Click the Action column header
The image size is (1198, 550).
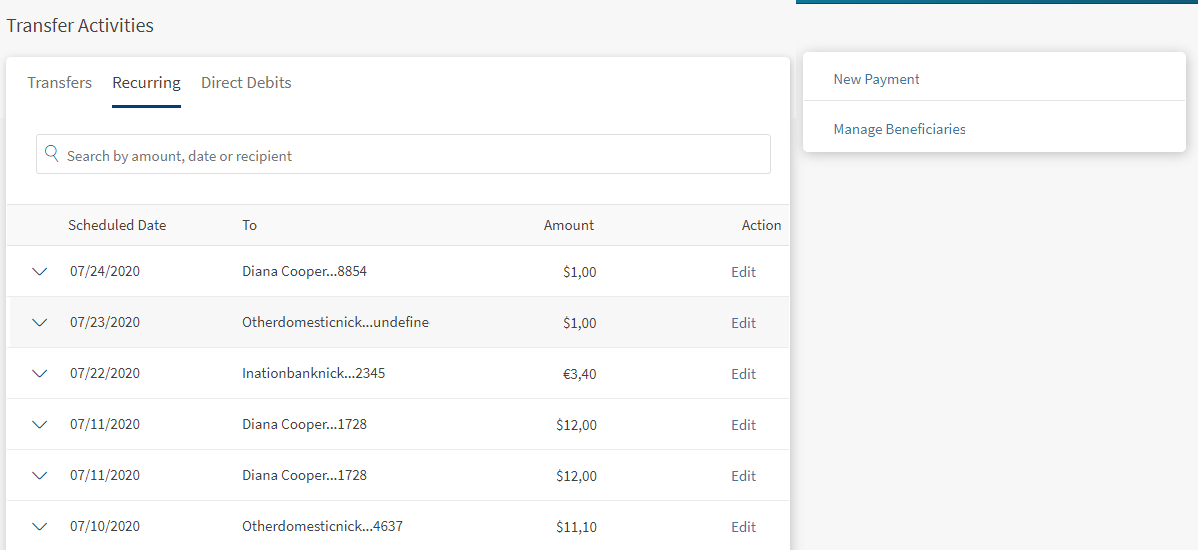(761, 225)
